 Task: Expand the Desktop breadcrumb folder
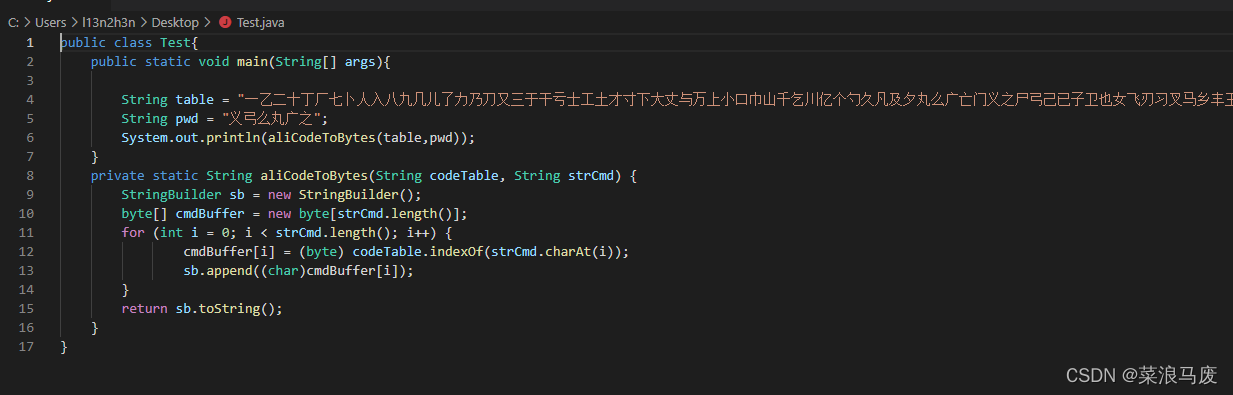[x=177, y=22]
